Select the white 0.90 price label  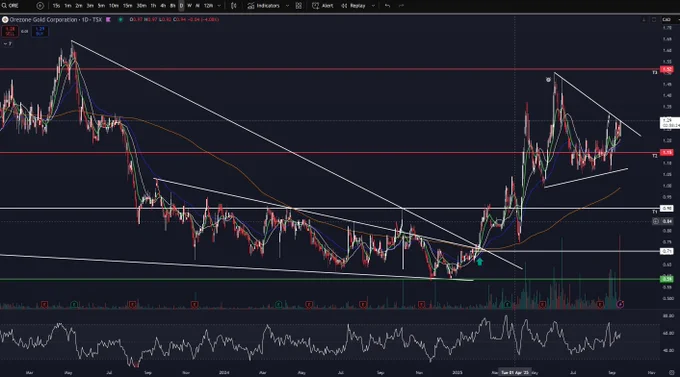pos(667,209)
